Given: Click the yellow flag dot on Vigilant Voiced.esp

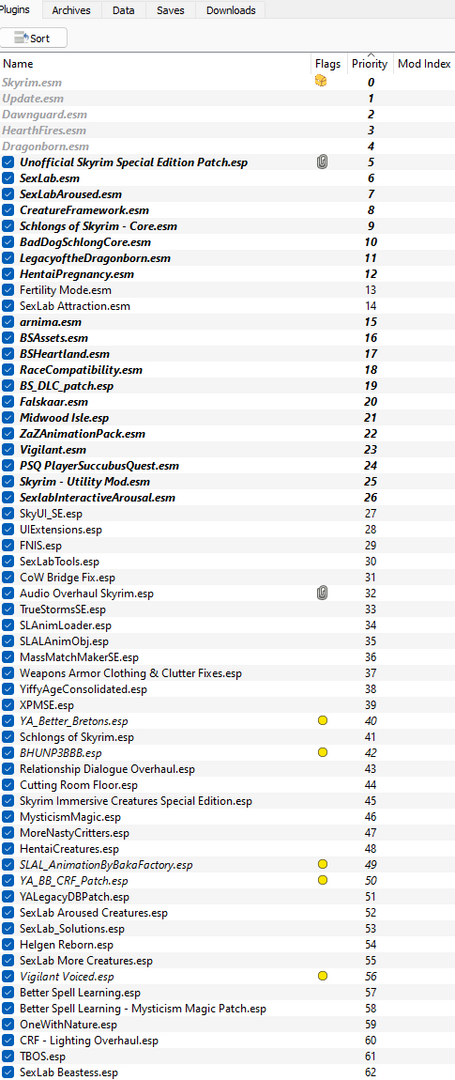Looking at the screenshot, I should 321,977.
